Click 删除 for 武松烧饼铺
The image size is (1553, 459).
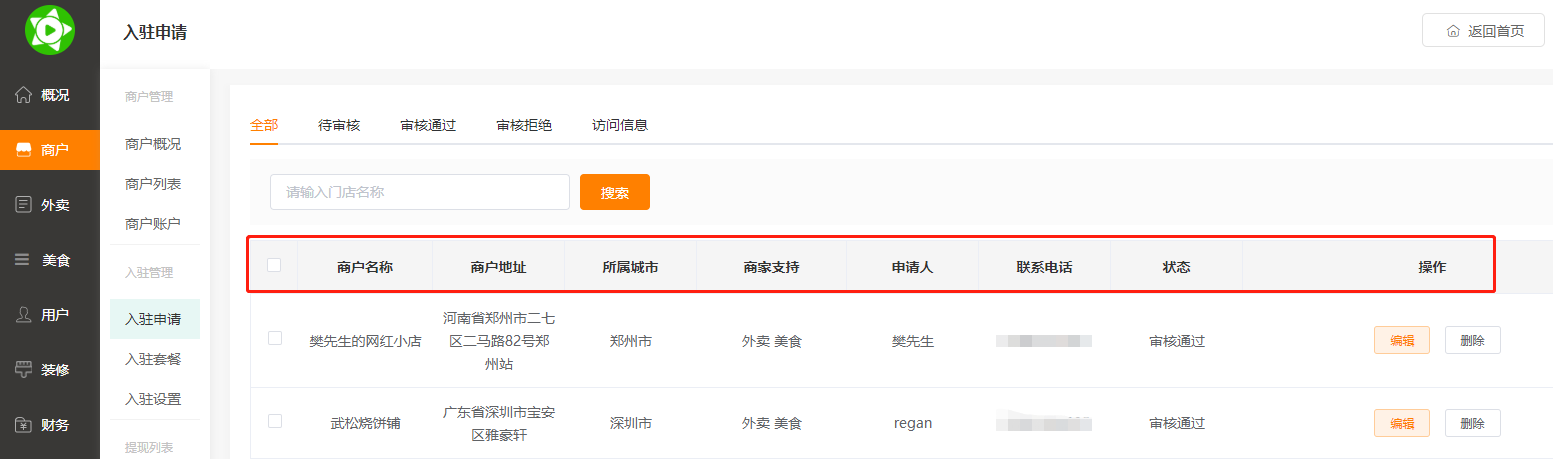point(1472,423)
